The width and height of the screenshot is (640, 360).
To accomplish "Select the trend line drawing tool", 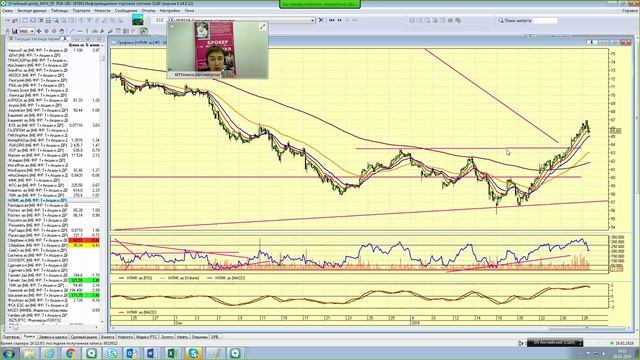I will click(x=72, y=31).
